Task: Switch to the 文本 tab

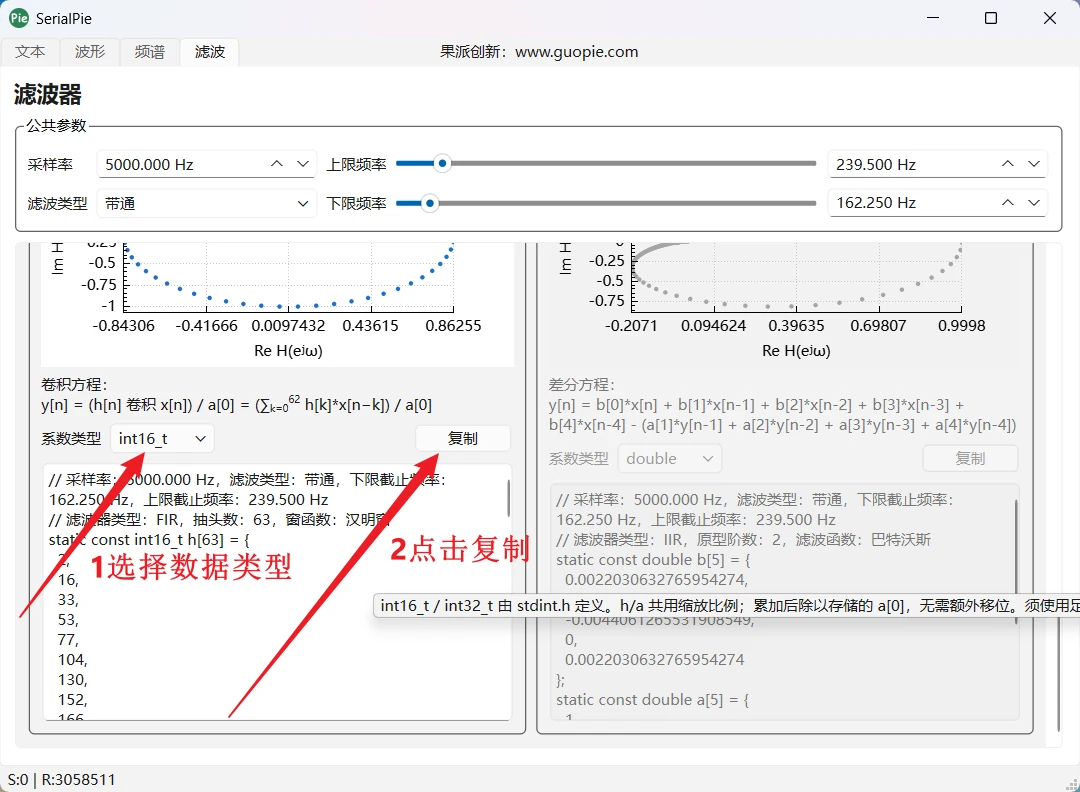Action: 30,52
